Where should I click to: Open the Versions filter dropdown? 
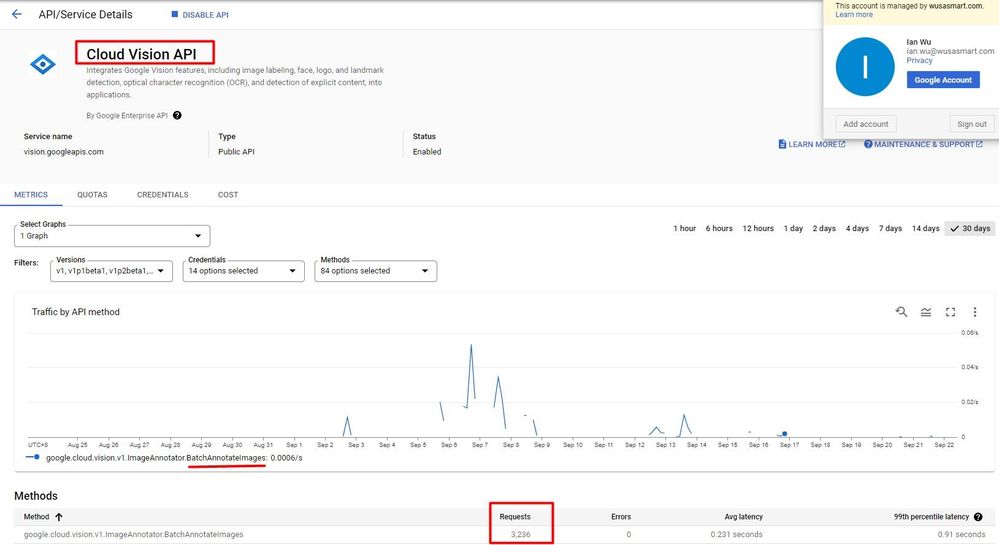111,271
